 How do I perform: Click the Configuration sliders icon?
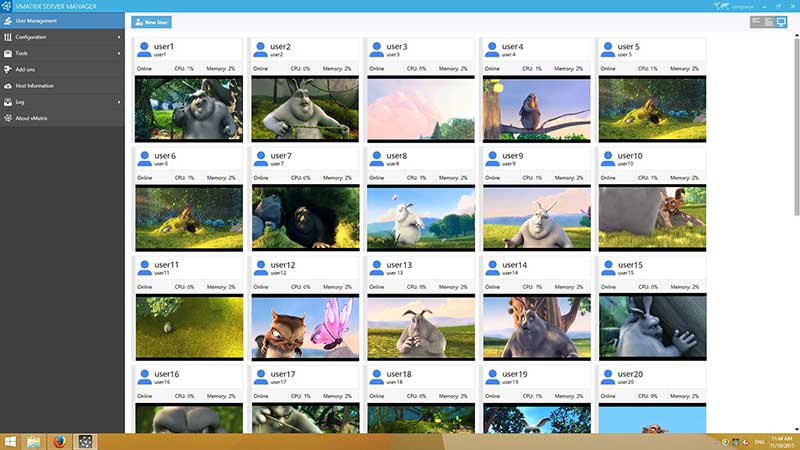8,37
